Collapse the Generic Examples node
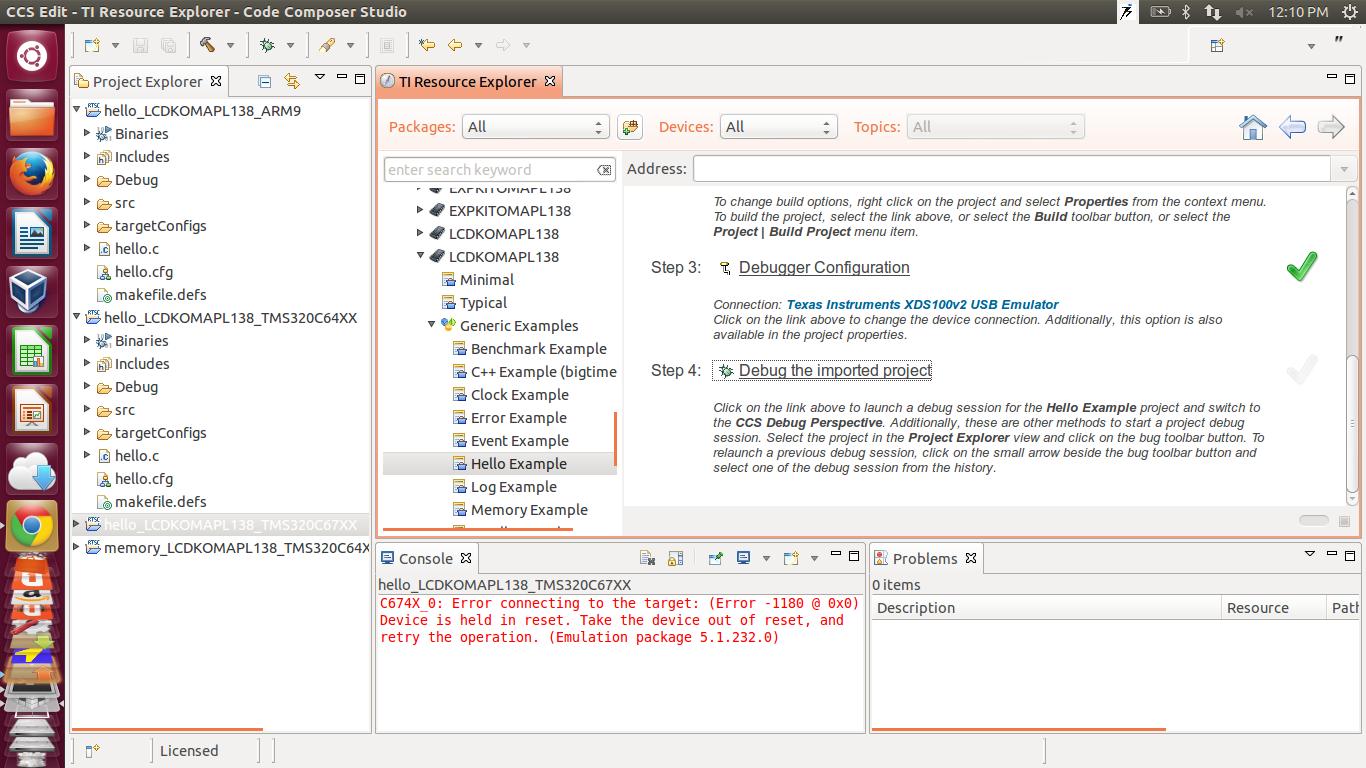 [431, 325]
